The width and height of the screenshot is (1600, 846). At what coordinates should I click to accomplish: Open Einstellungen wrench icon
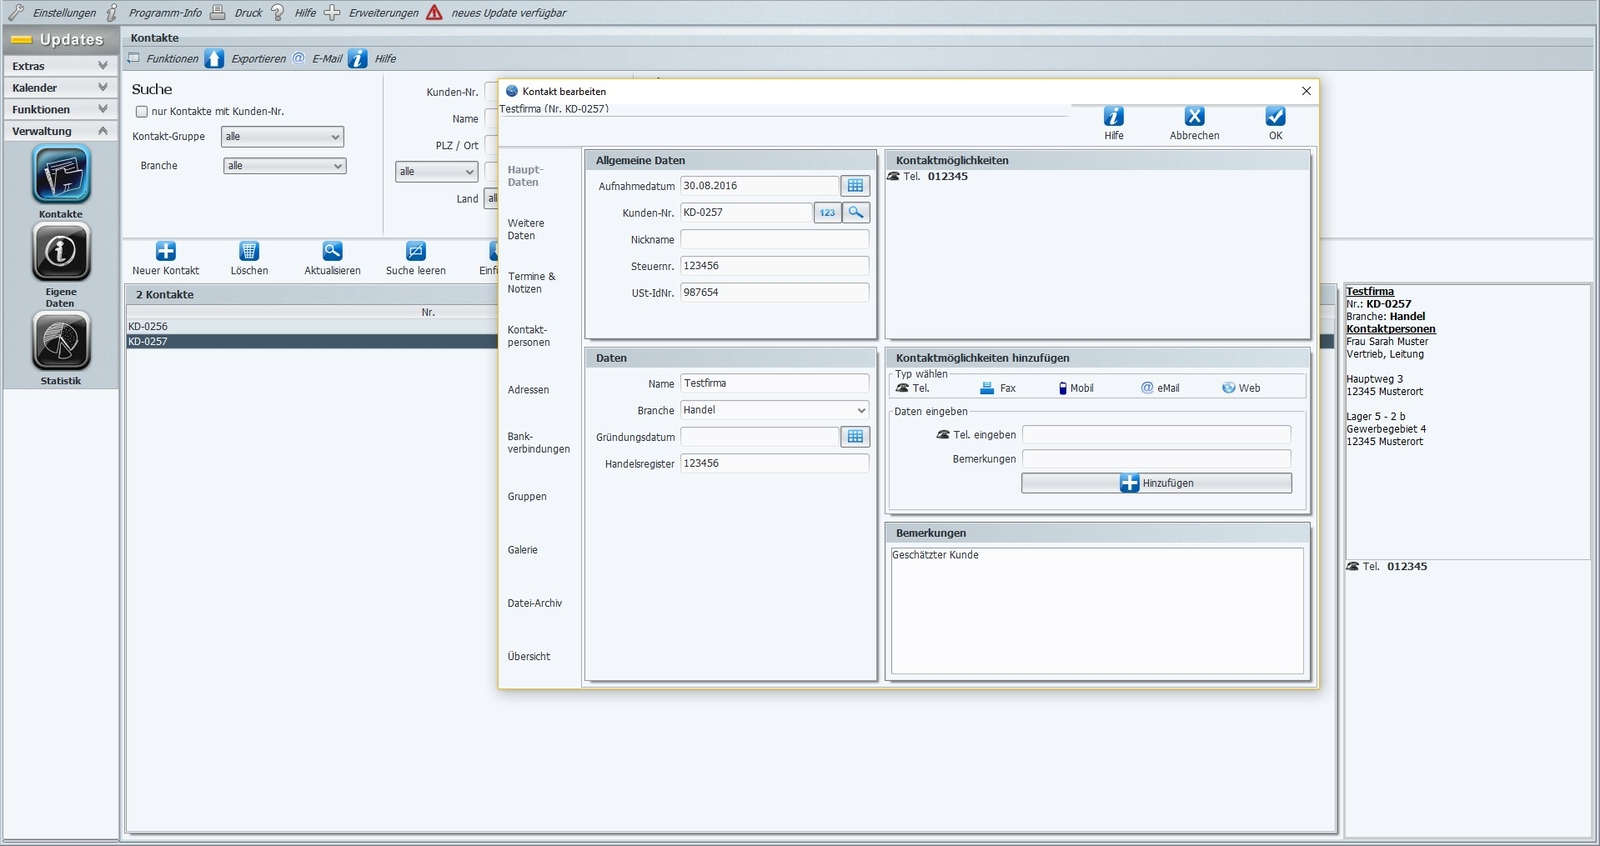click(16, 12)
